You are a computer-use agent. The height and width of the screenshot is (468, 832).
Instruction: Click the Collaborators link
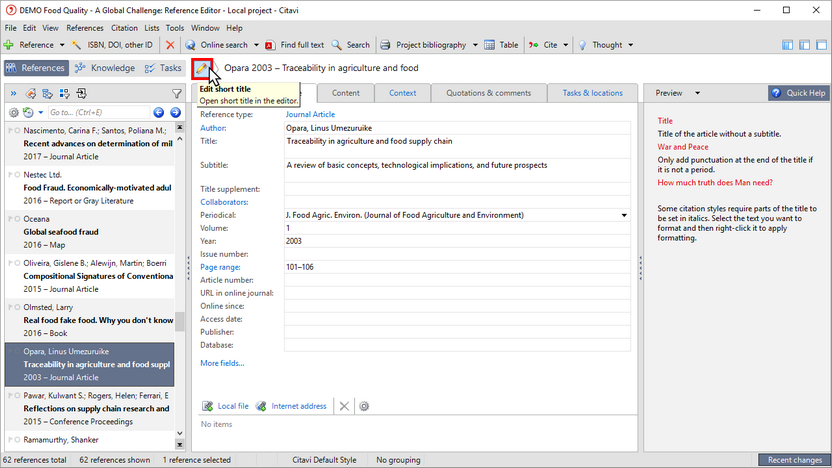(x=224, y=202)
